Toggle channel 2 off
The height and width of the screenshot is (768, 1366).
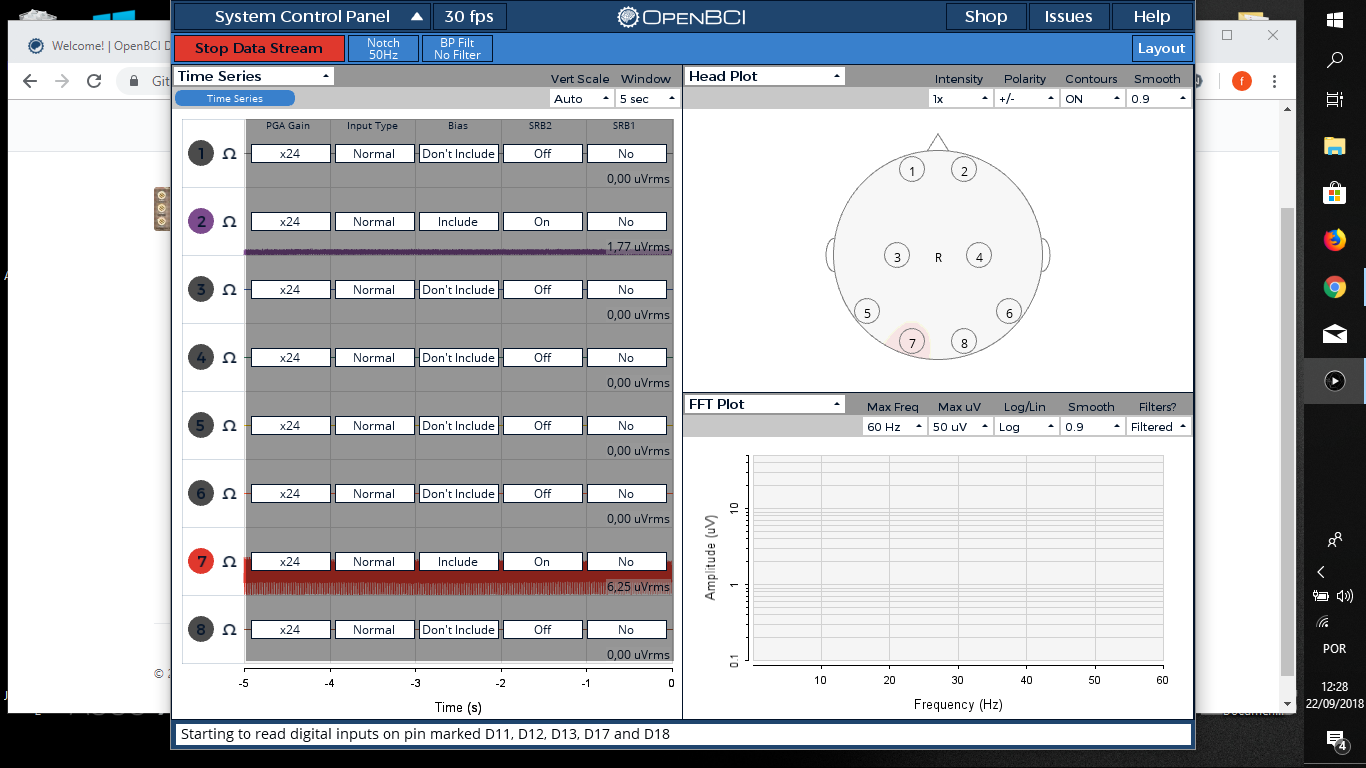tap(200, 221)
